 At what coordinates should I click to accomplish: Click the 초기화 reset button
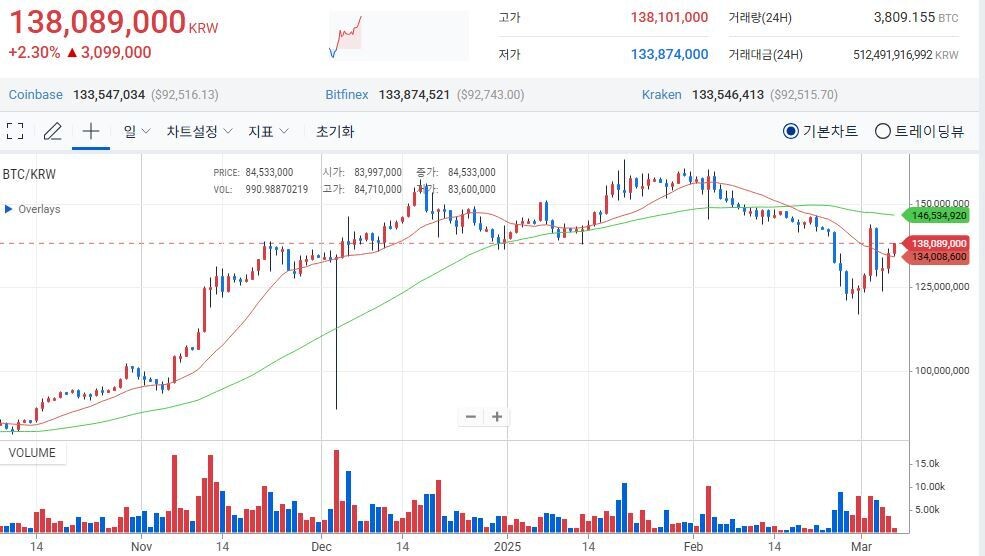pyautogui.click(x=335, y=131)
